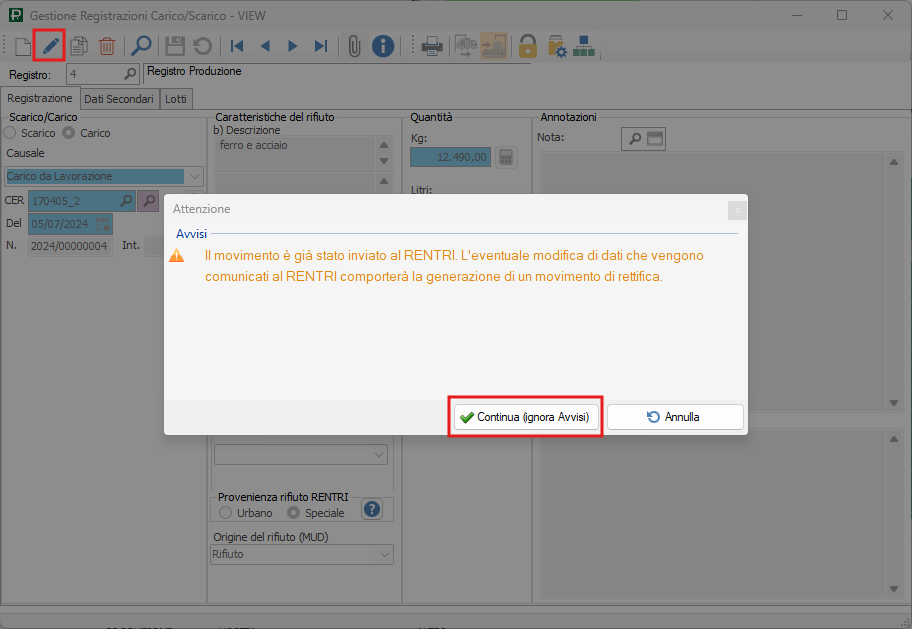Expand the Causale dropdown

[194, 176]
